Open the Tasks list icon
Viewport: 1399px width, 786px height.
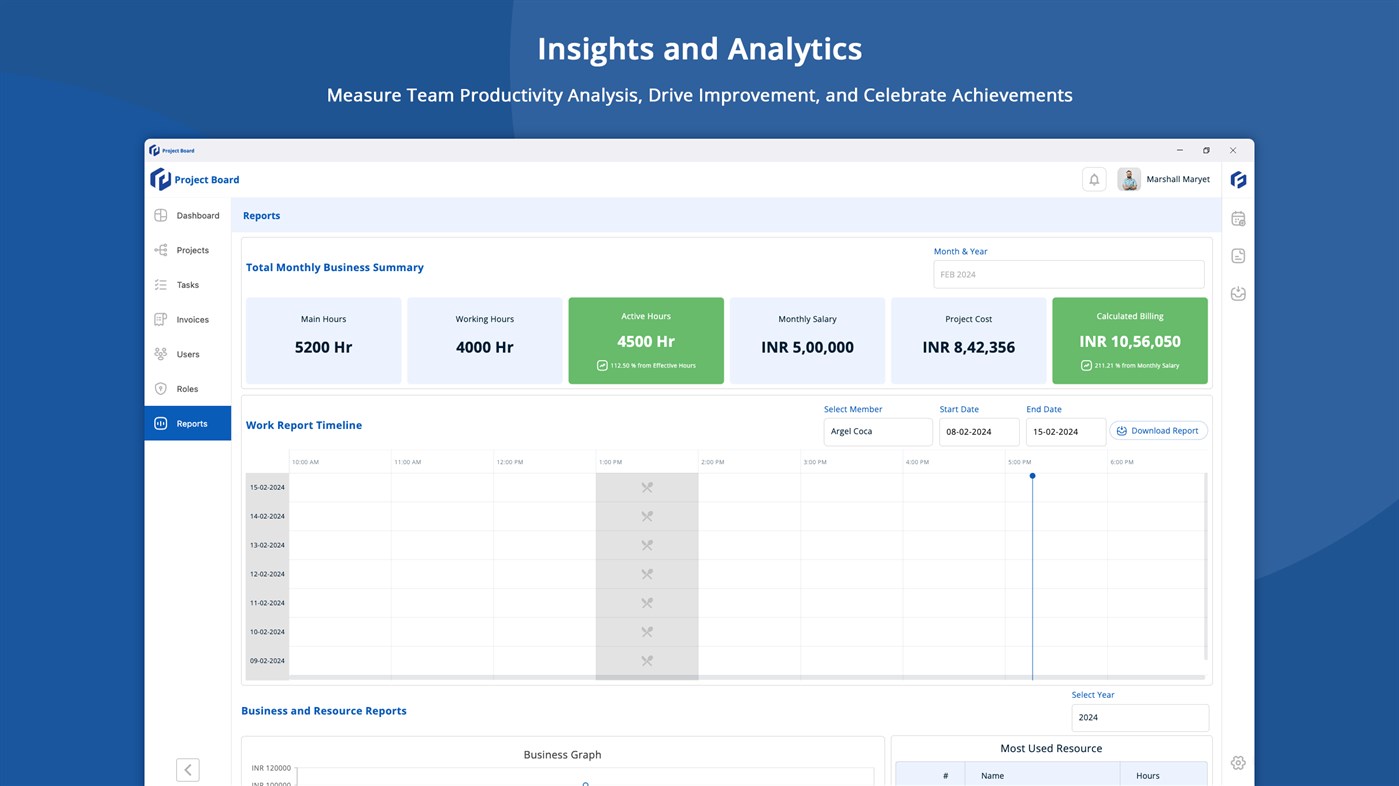160,284
